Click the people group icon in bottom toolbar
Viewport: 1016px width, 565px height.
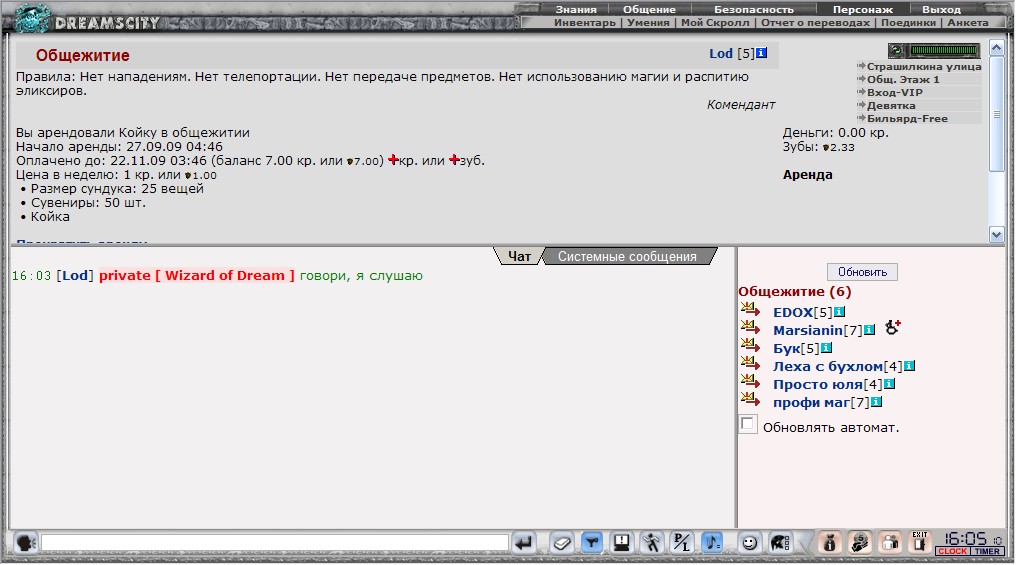890,542
